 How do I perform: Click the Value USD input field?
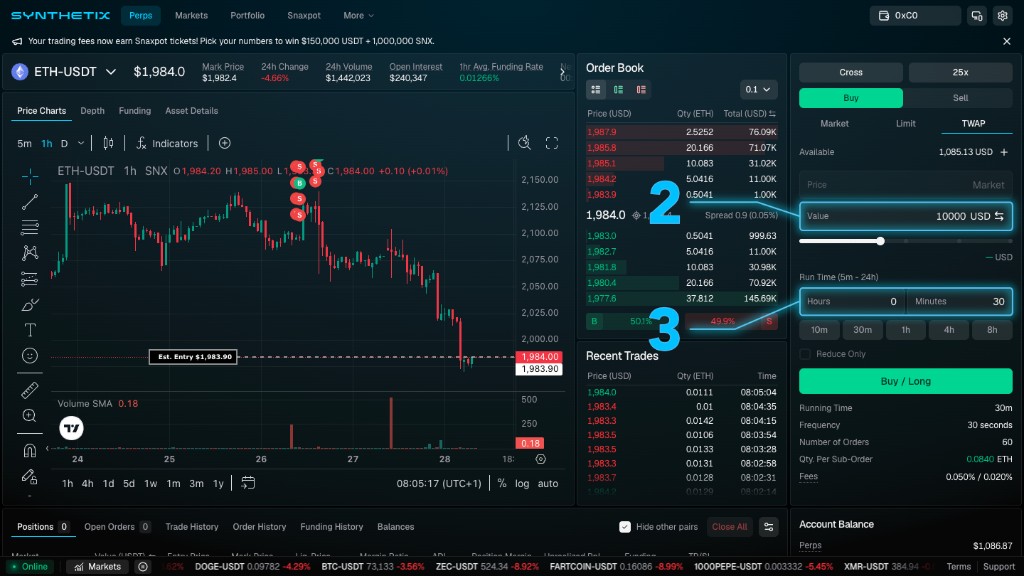tap(906, 216)
